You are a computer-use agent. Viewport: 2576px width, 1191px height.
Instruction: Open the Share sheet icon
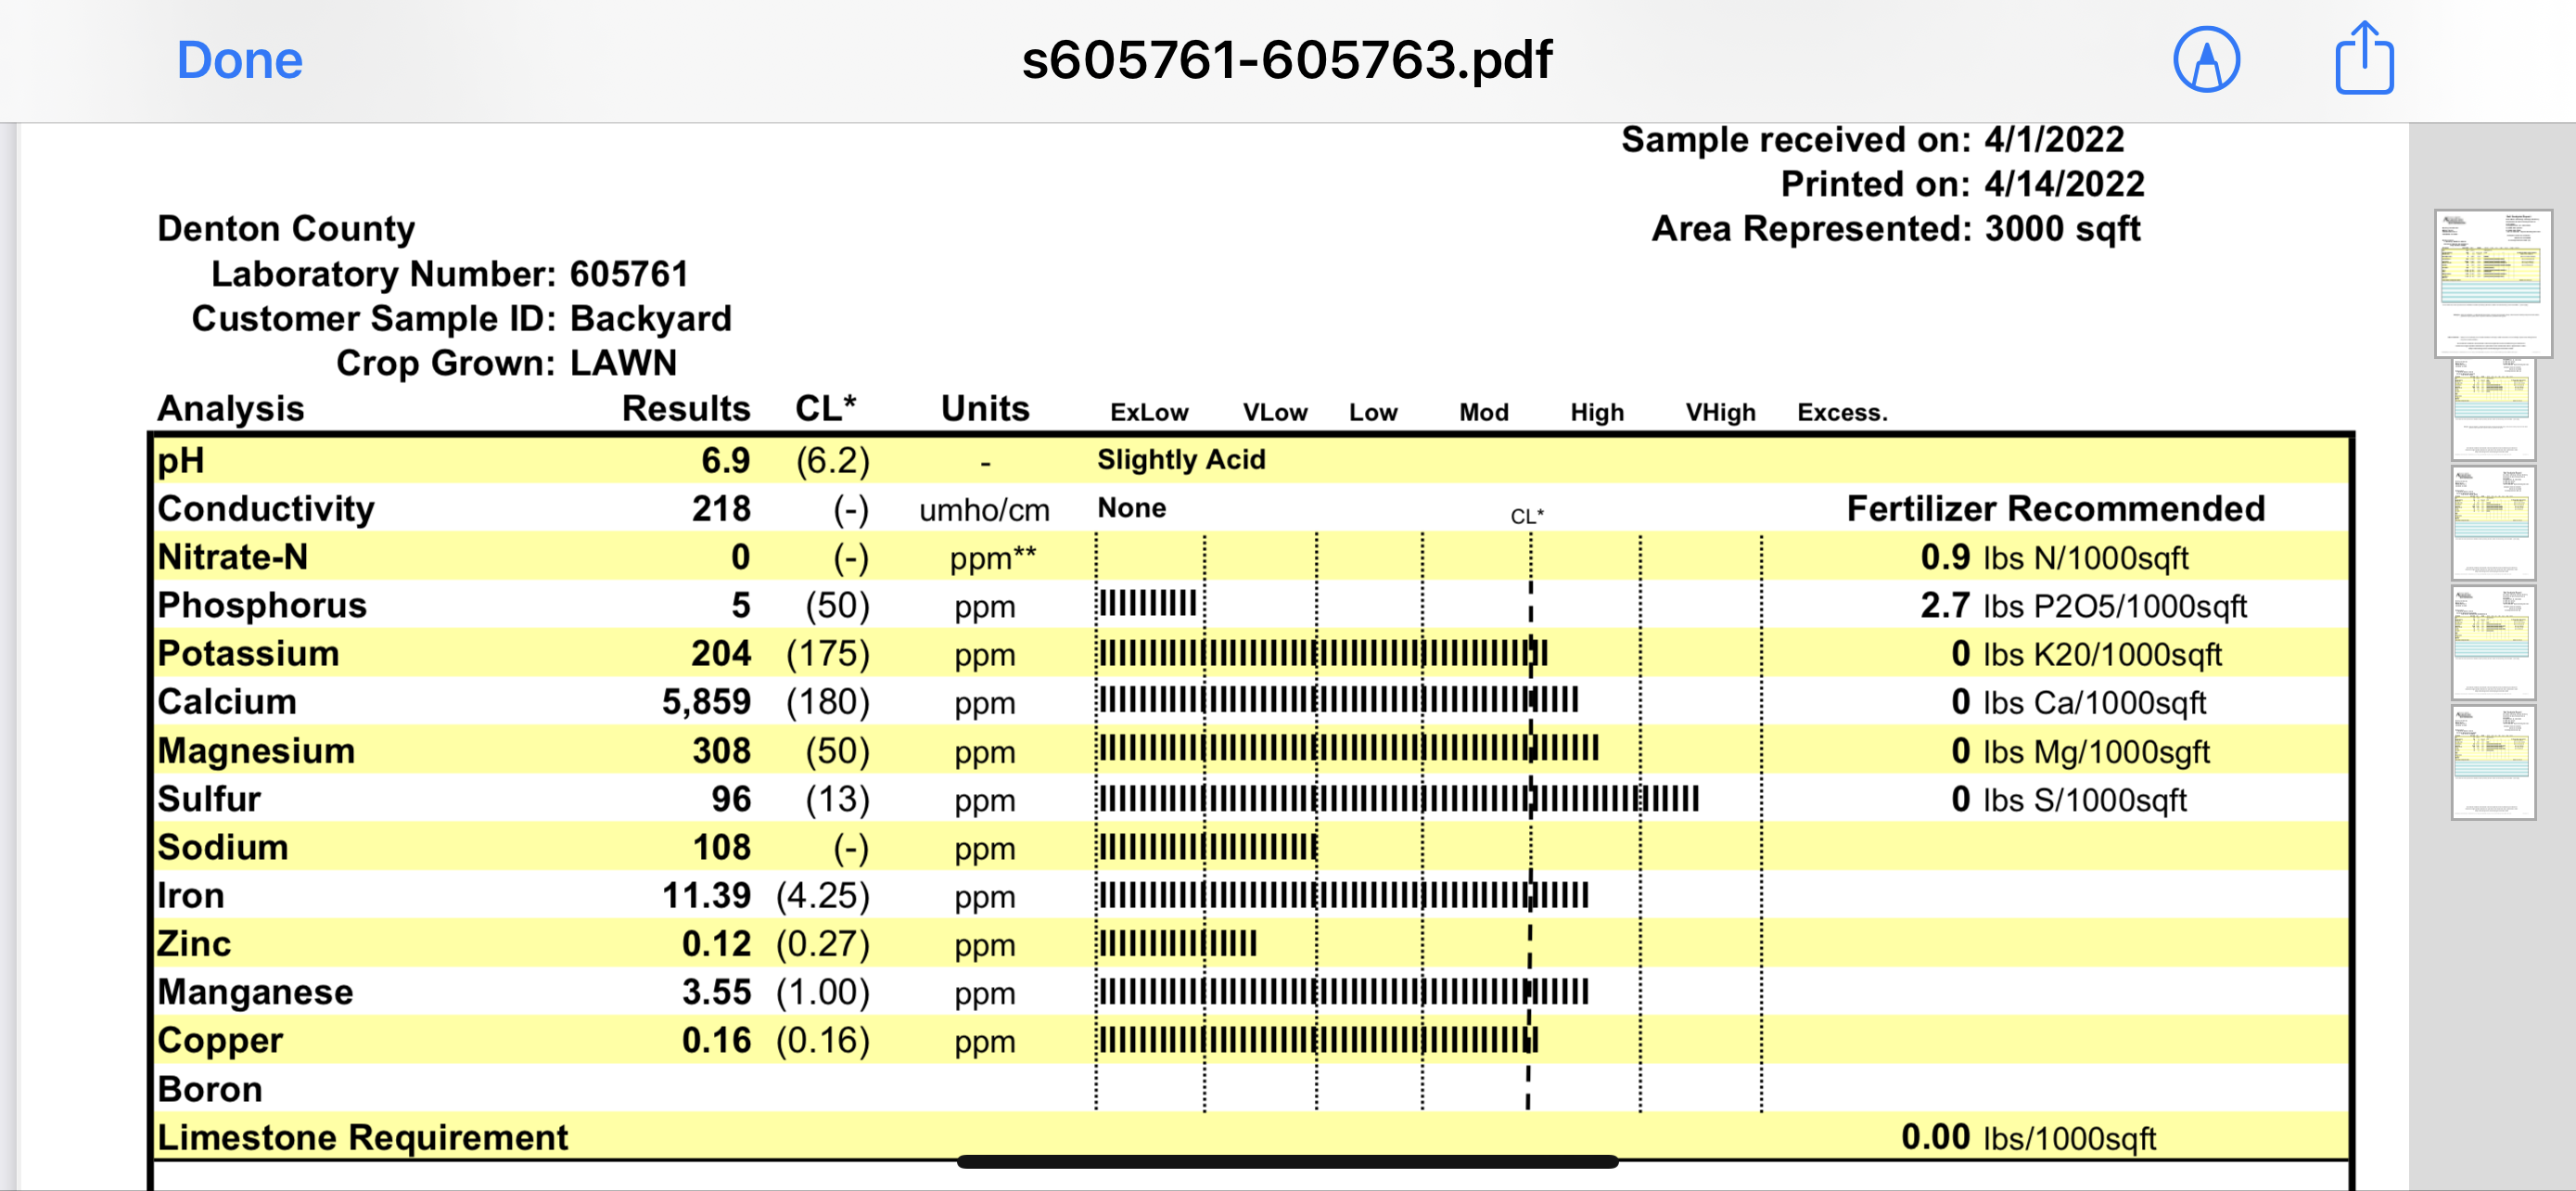coord(2364,58)
